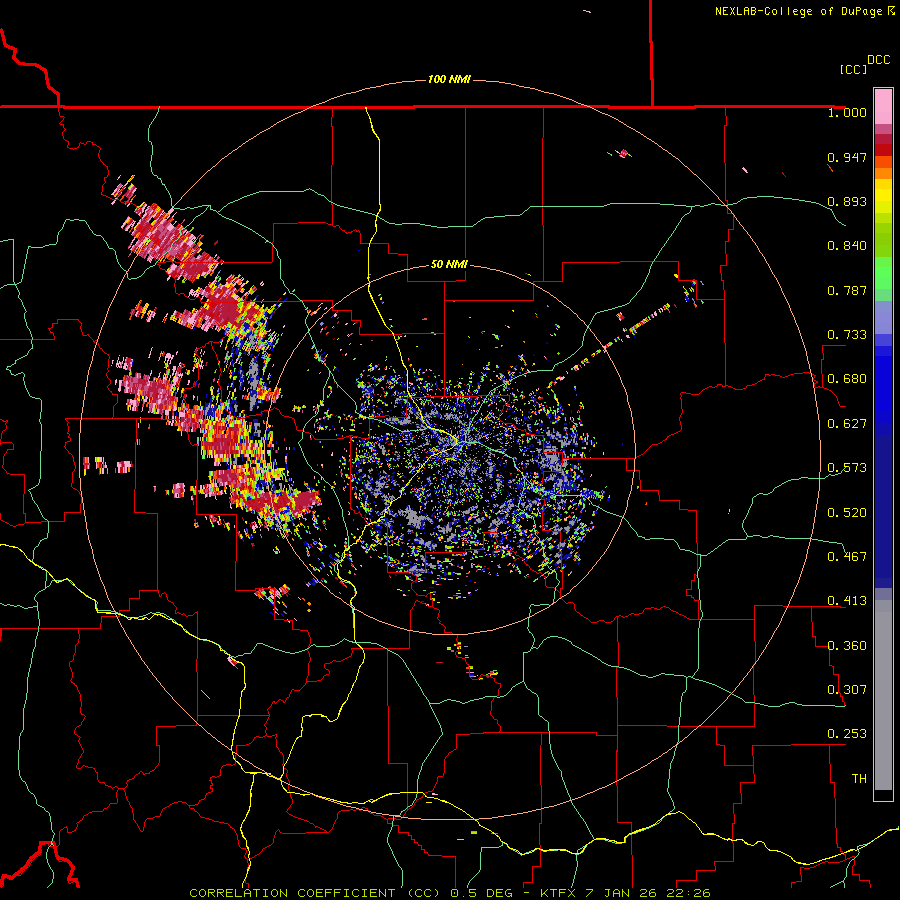Click the 50 NMI range ring label

point(449,264)
